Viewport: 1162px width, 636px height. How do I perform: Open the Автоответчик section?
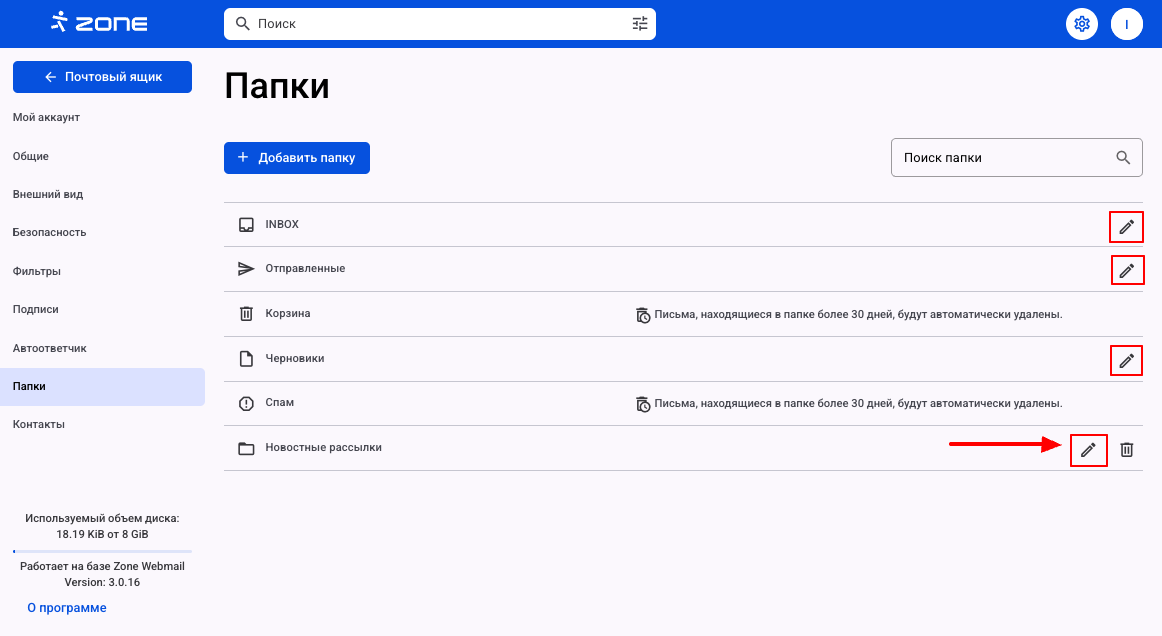point(50,348)
